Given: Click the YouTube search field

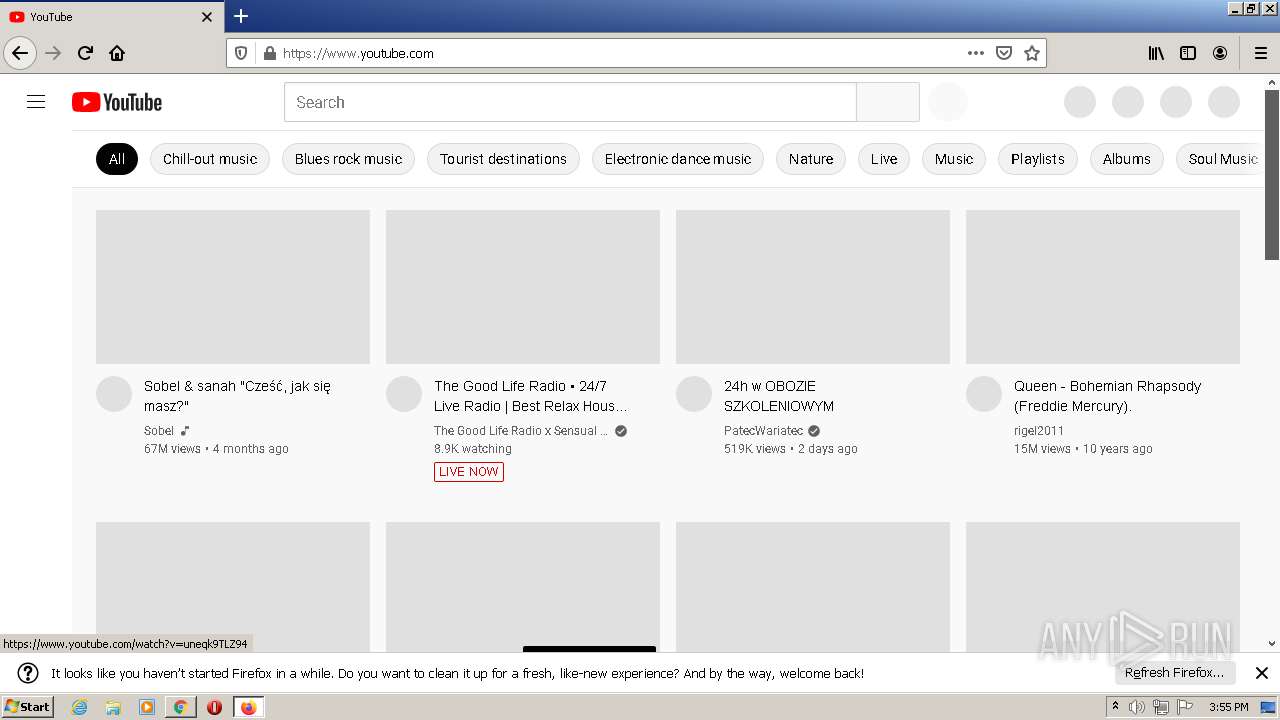Looking at the screenshot, I should (570, 102).
